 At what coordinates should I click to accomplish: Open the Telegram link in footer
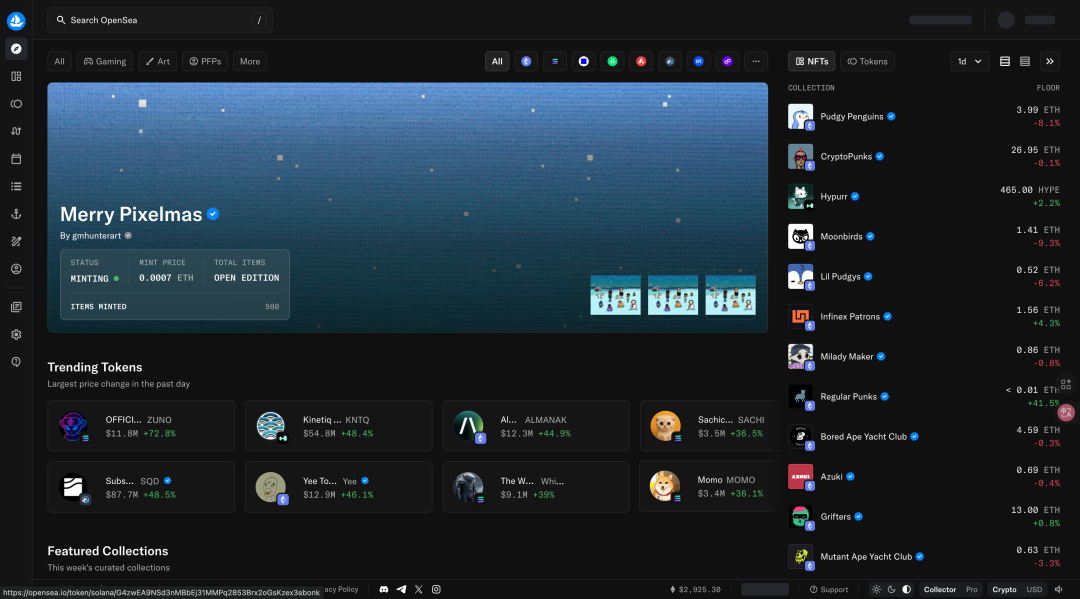(x=401, y=589)
